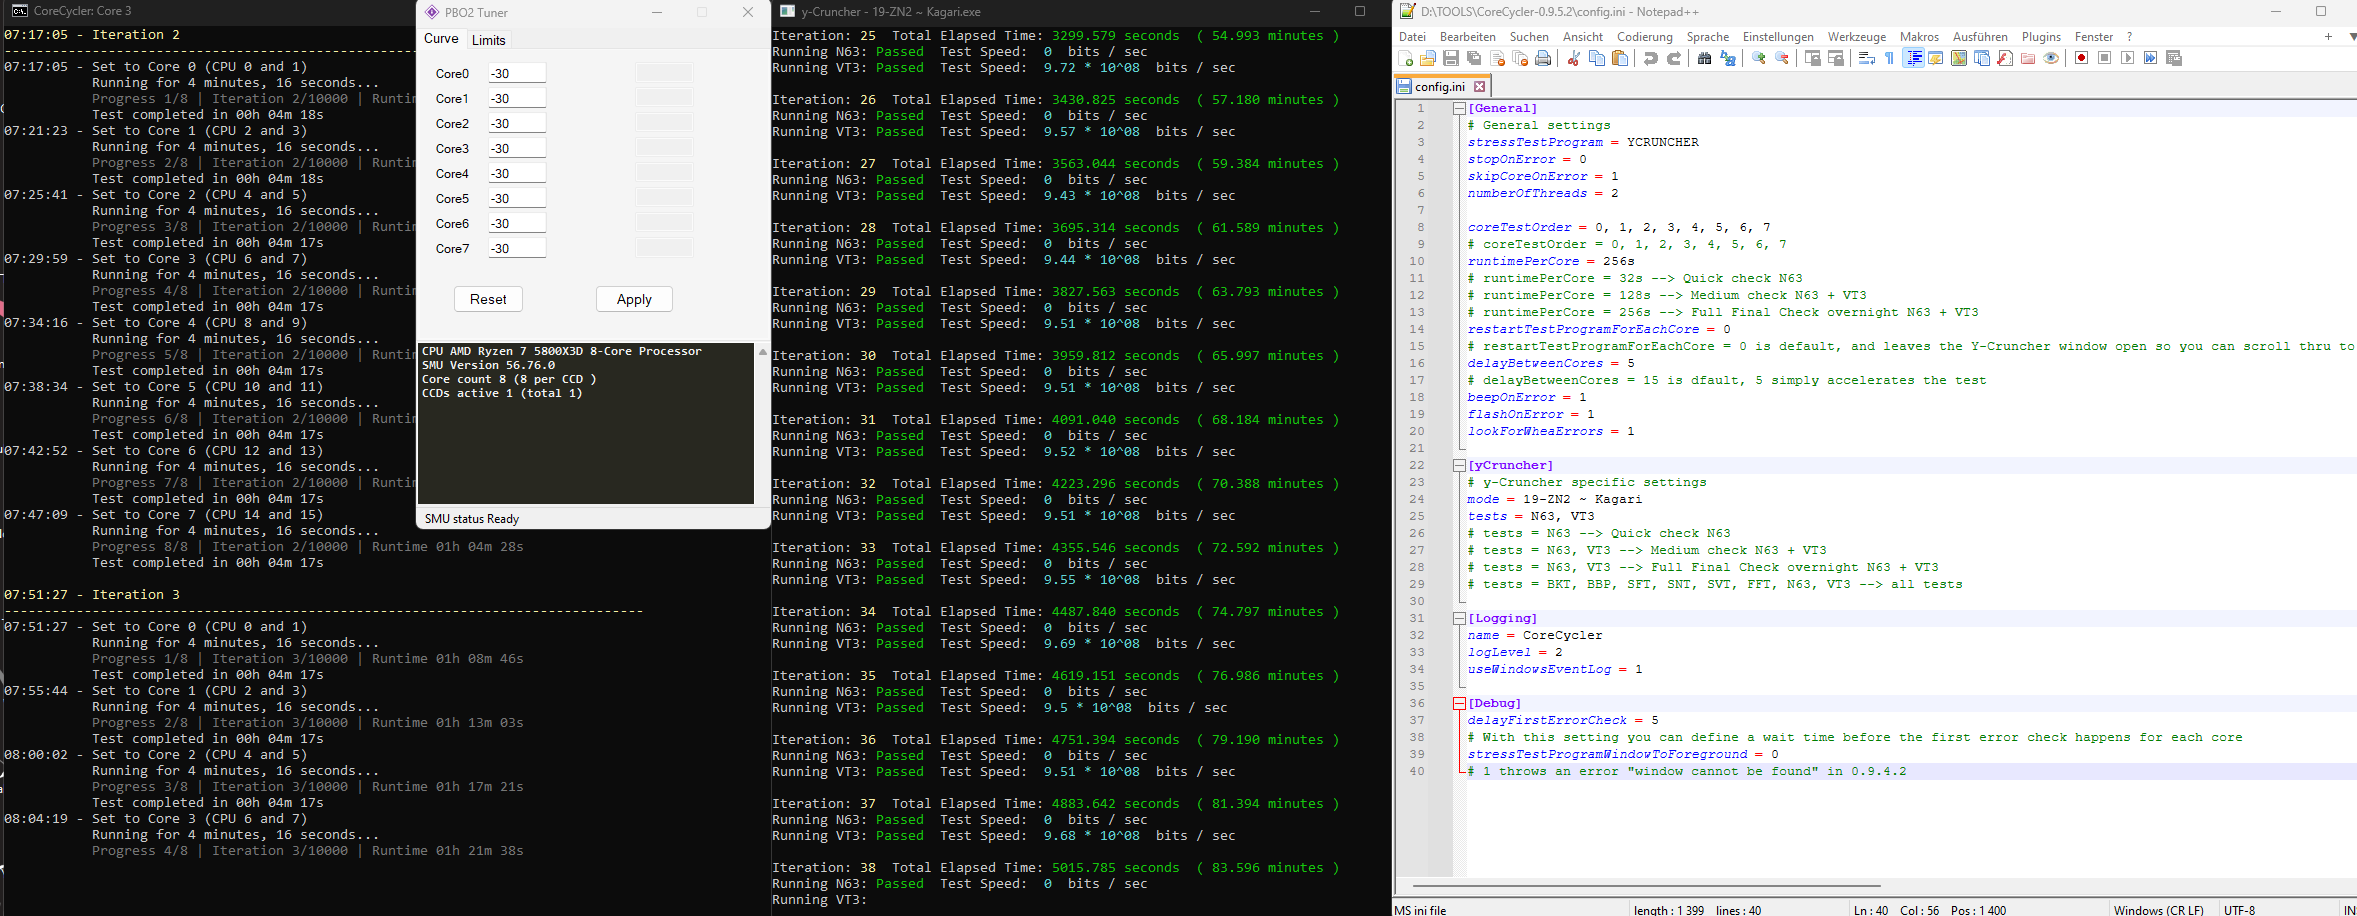
Task: Click the Close All documents toolbar icon
Action: coord(1520,58)
